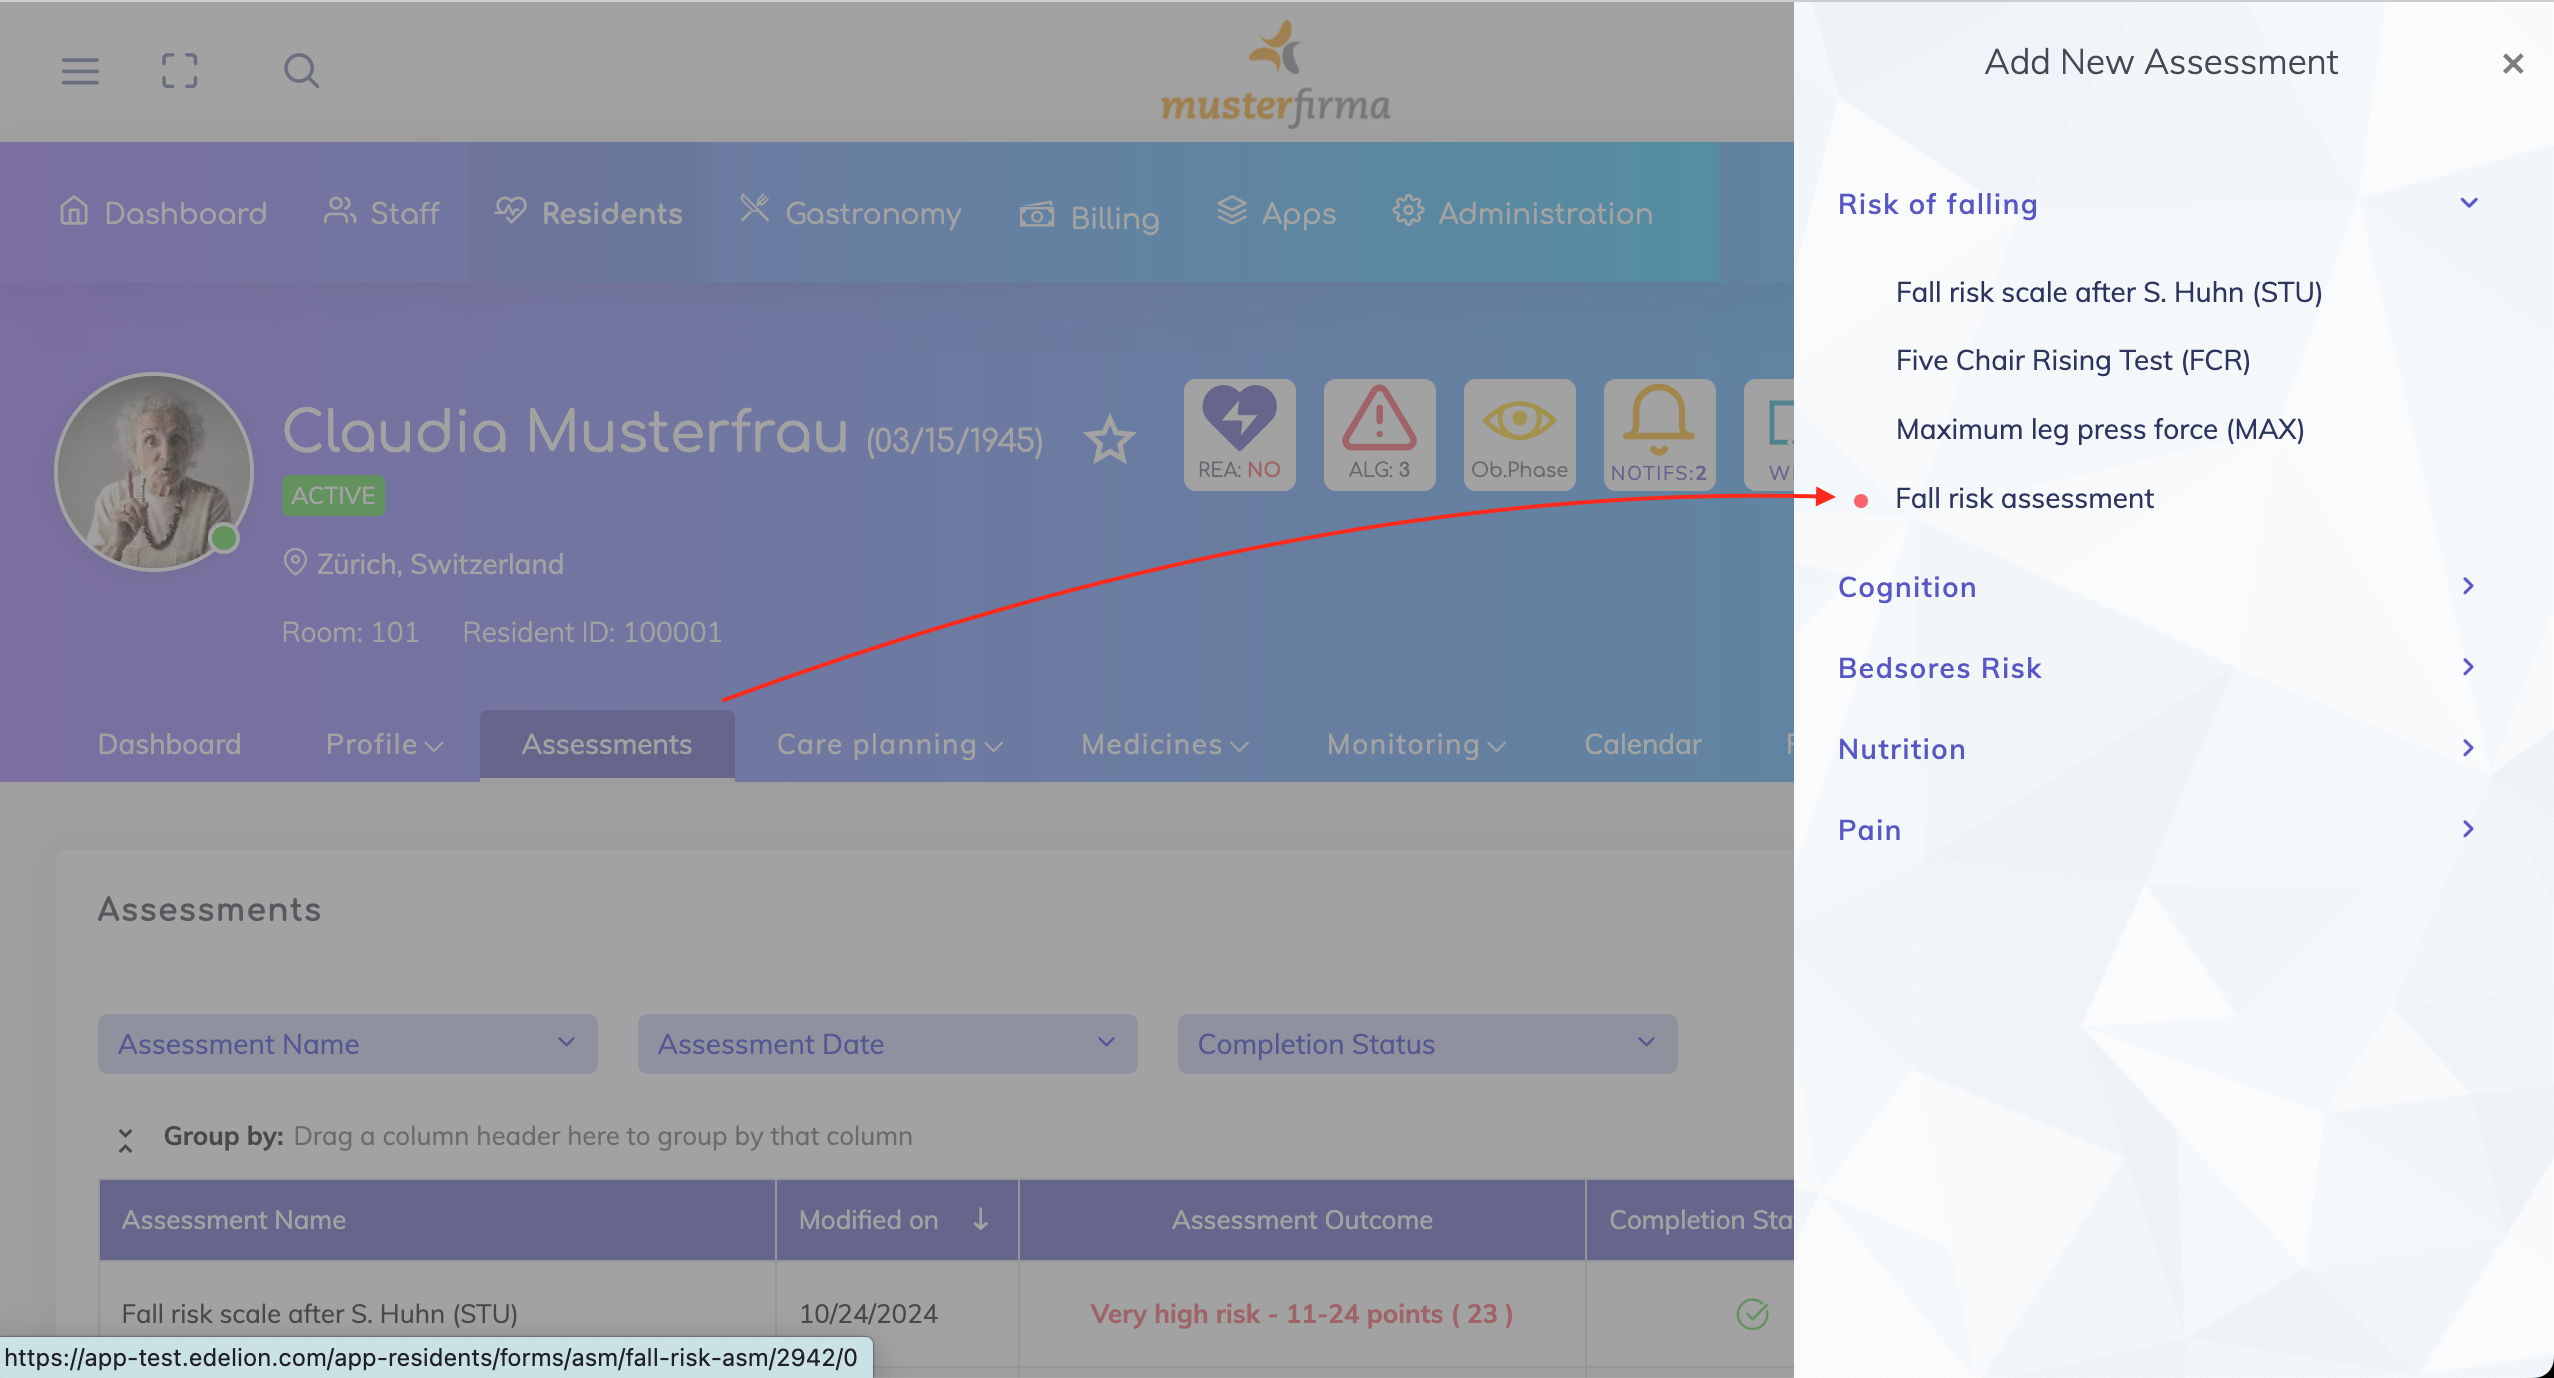
Task: Expand the Cognition category
Action: click(2468, 587)
